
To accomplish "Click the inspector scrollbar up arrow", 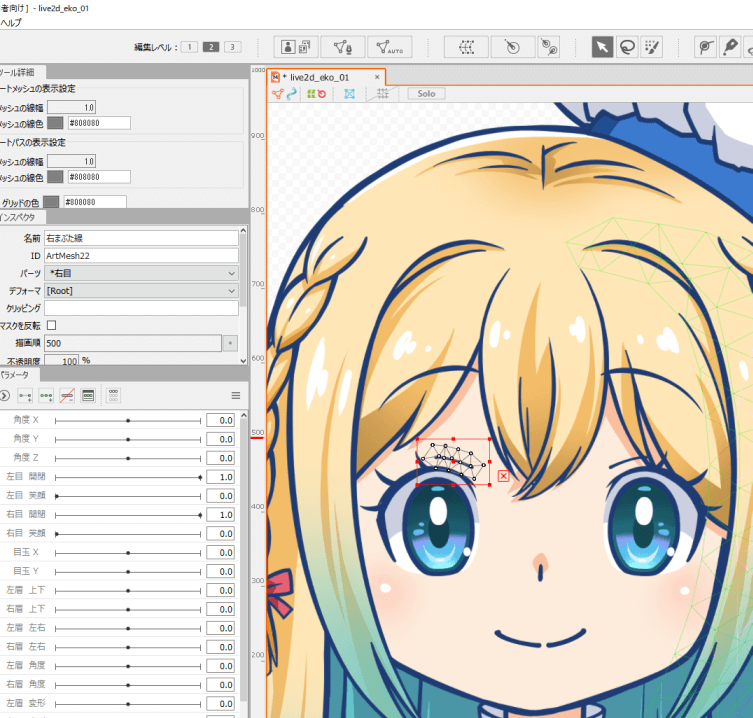I will tap(243, 231).
